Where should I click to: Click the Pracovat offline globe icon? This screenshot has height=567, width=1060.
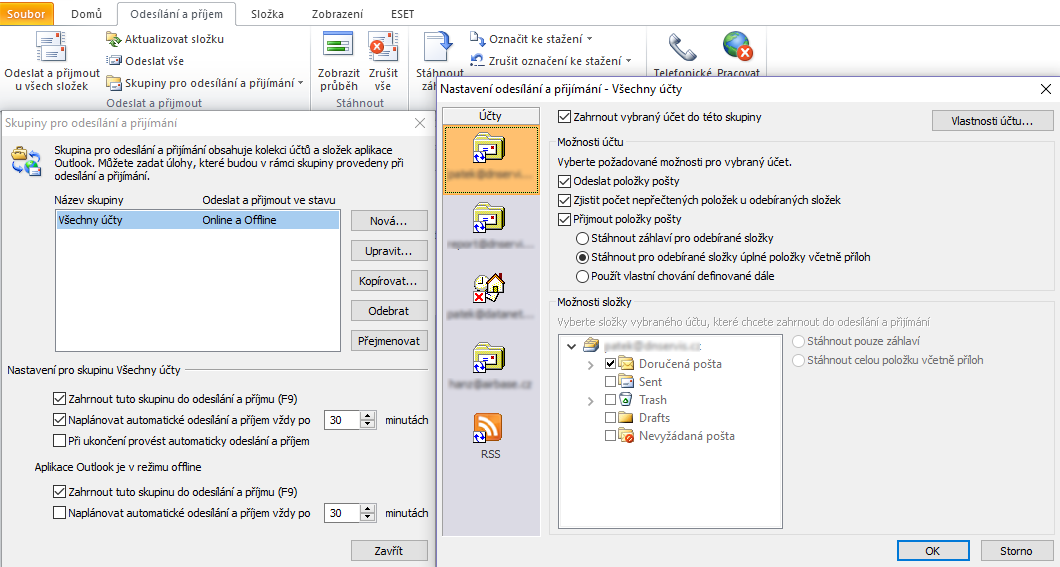click(737, 47)
